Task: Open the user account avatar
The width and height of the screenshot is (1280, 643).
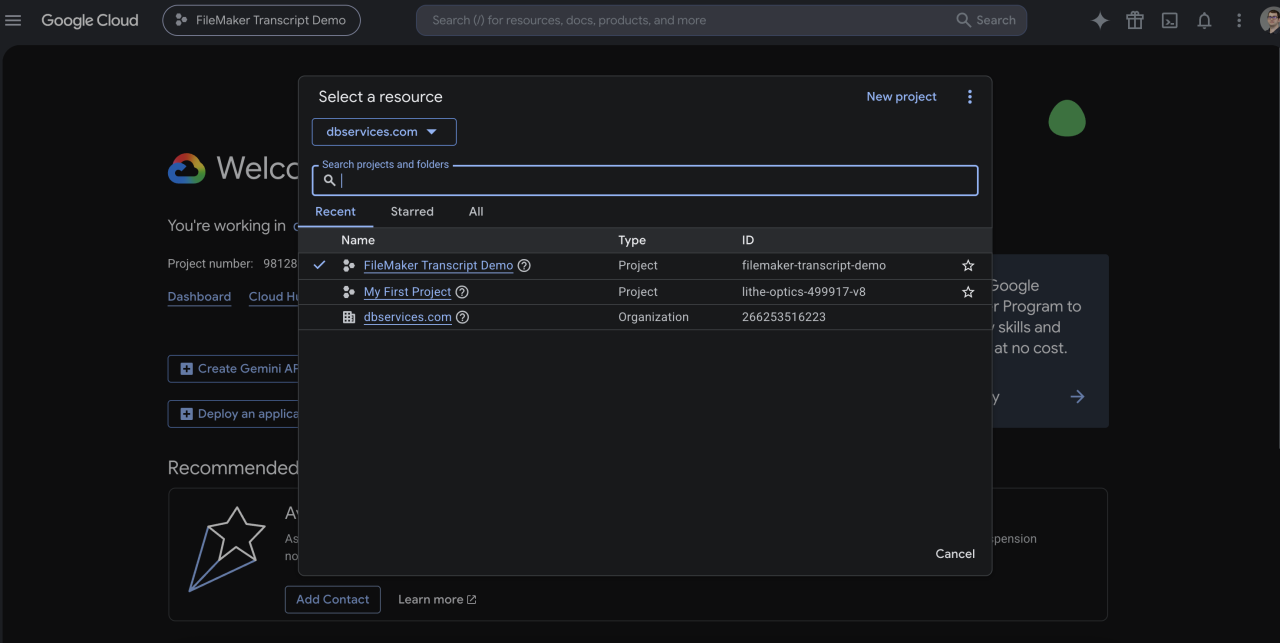Action: click(1271, 20)
